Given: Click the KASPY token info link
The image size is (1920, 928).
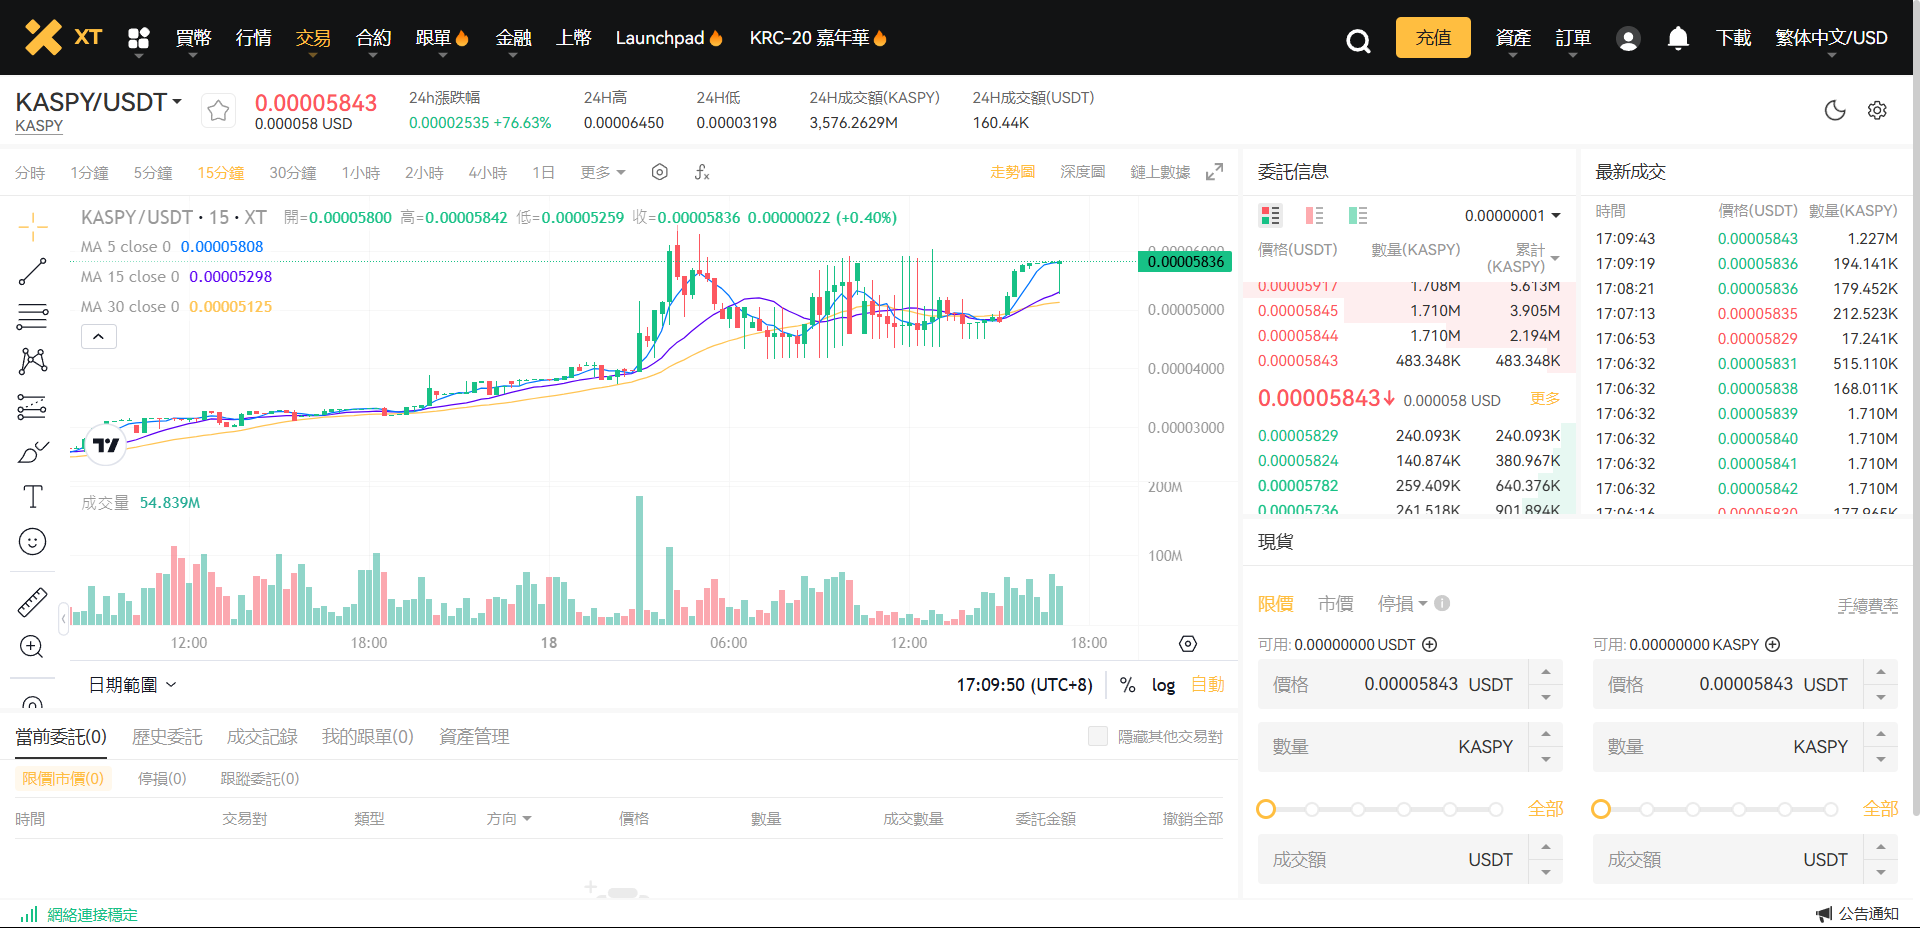Looking at the screenshot, I should pyautogui.click(x=39, y=126).
